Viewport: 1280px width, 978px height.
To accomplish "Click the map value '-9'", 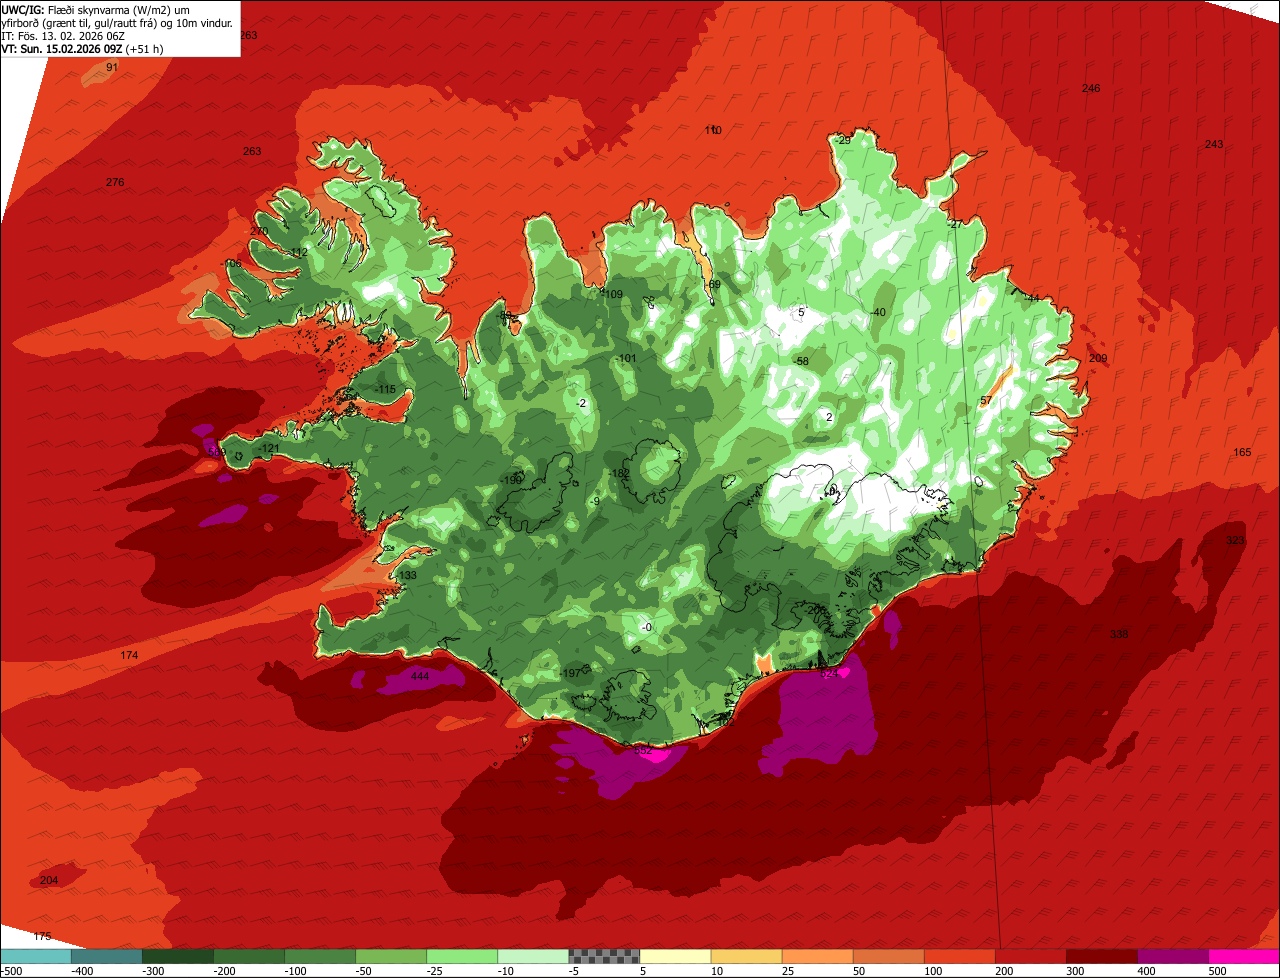I will [596, 501].
